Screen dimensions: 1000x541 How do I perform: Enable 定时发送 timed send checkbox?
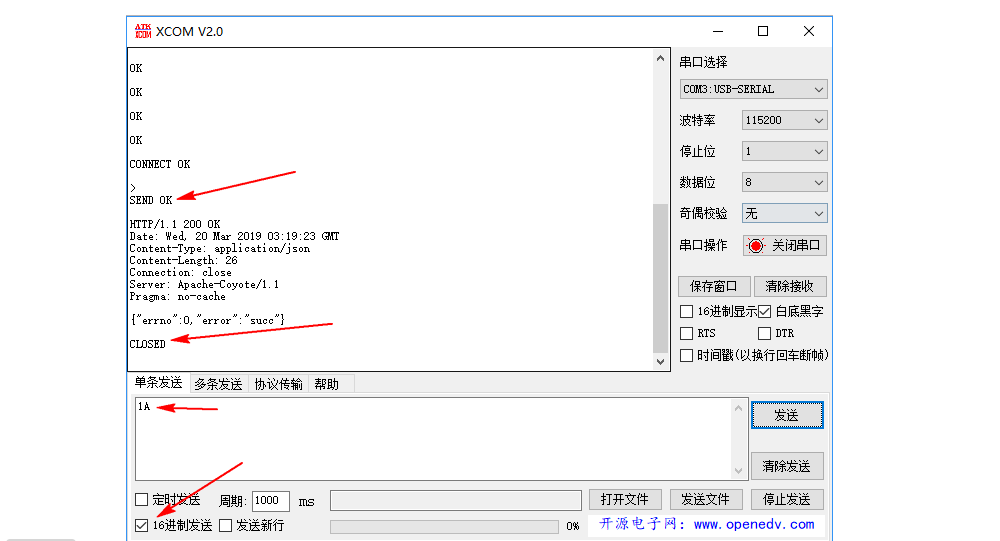pyautogui.click(x=142, y=500)
